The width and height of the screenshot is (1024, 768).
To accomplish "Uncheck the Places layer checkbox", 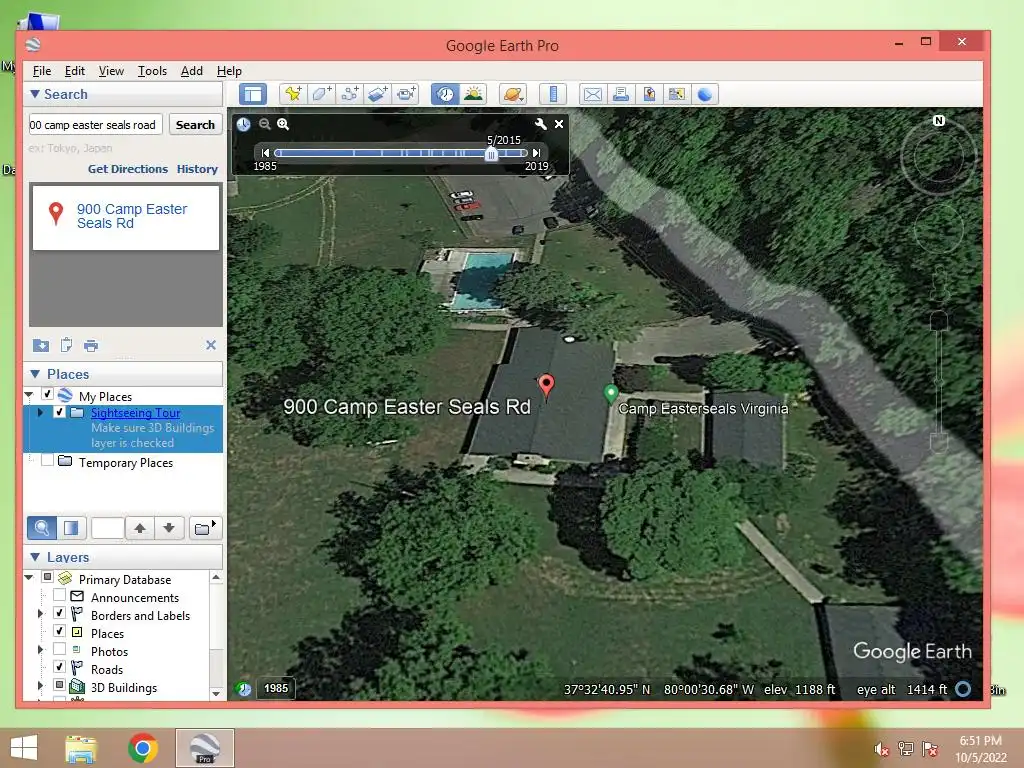I will [59, 631].
